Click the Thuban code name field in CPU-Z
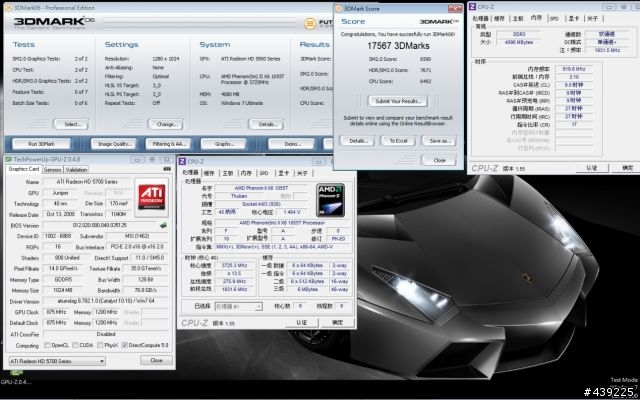Image resolution: width=640 pixels, height=400 pixels. (x=239, y=196)
